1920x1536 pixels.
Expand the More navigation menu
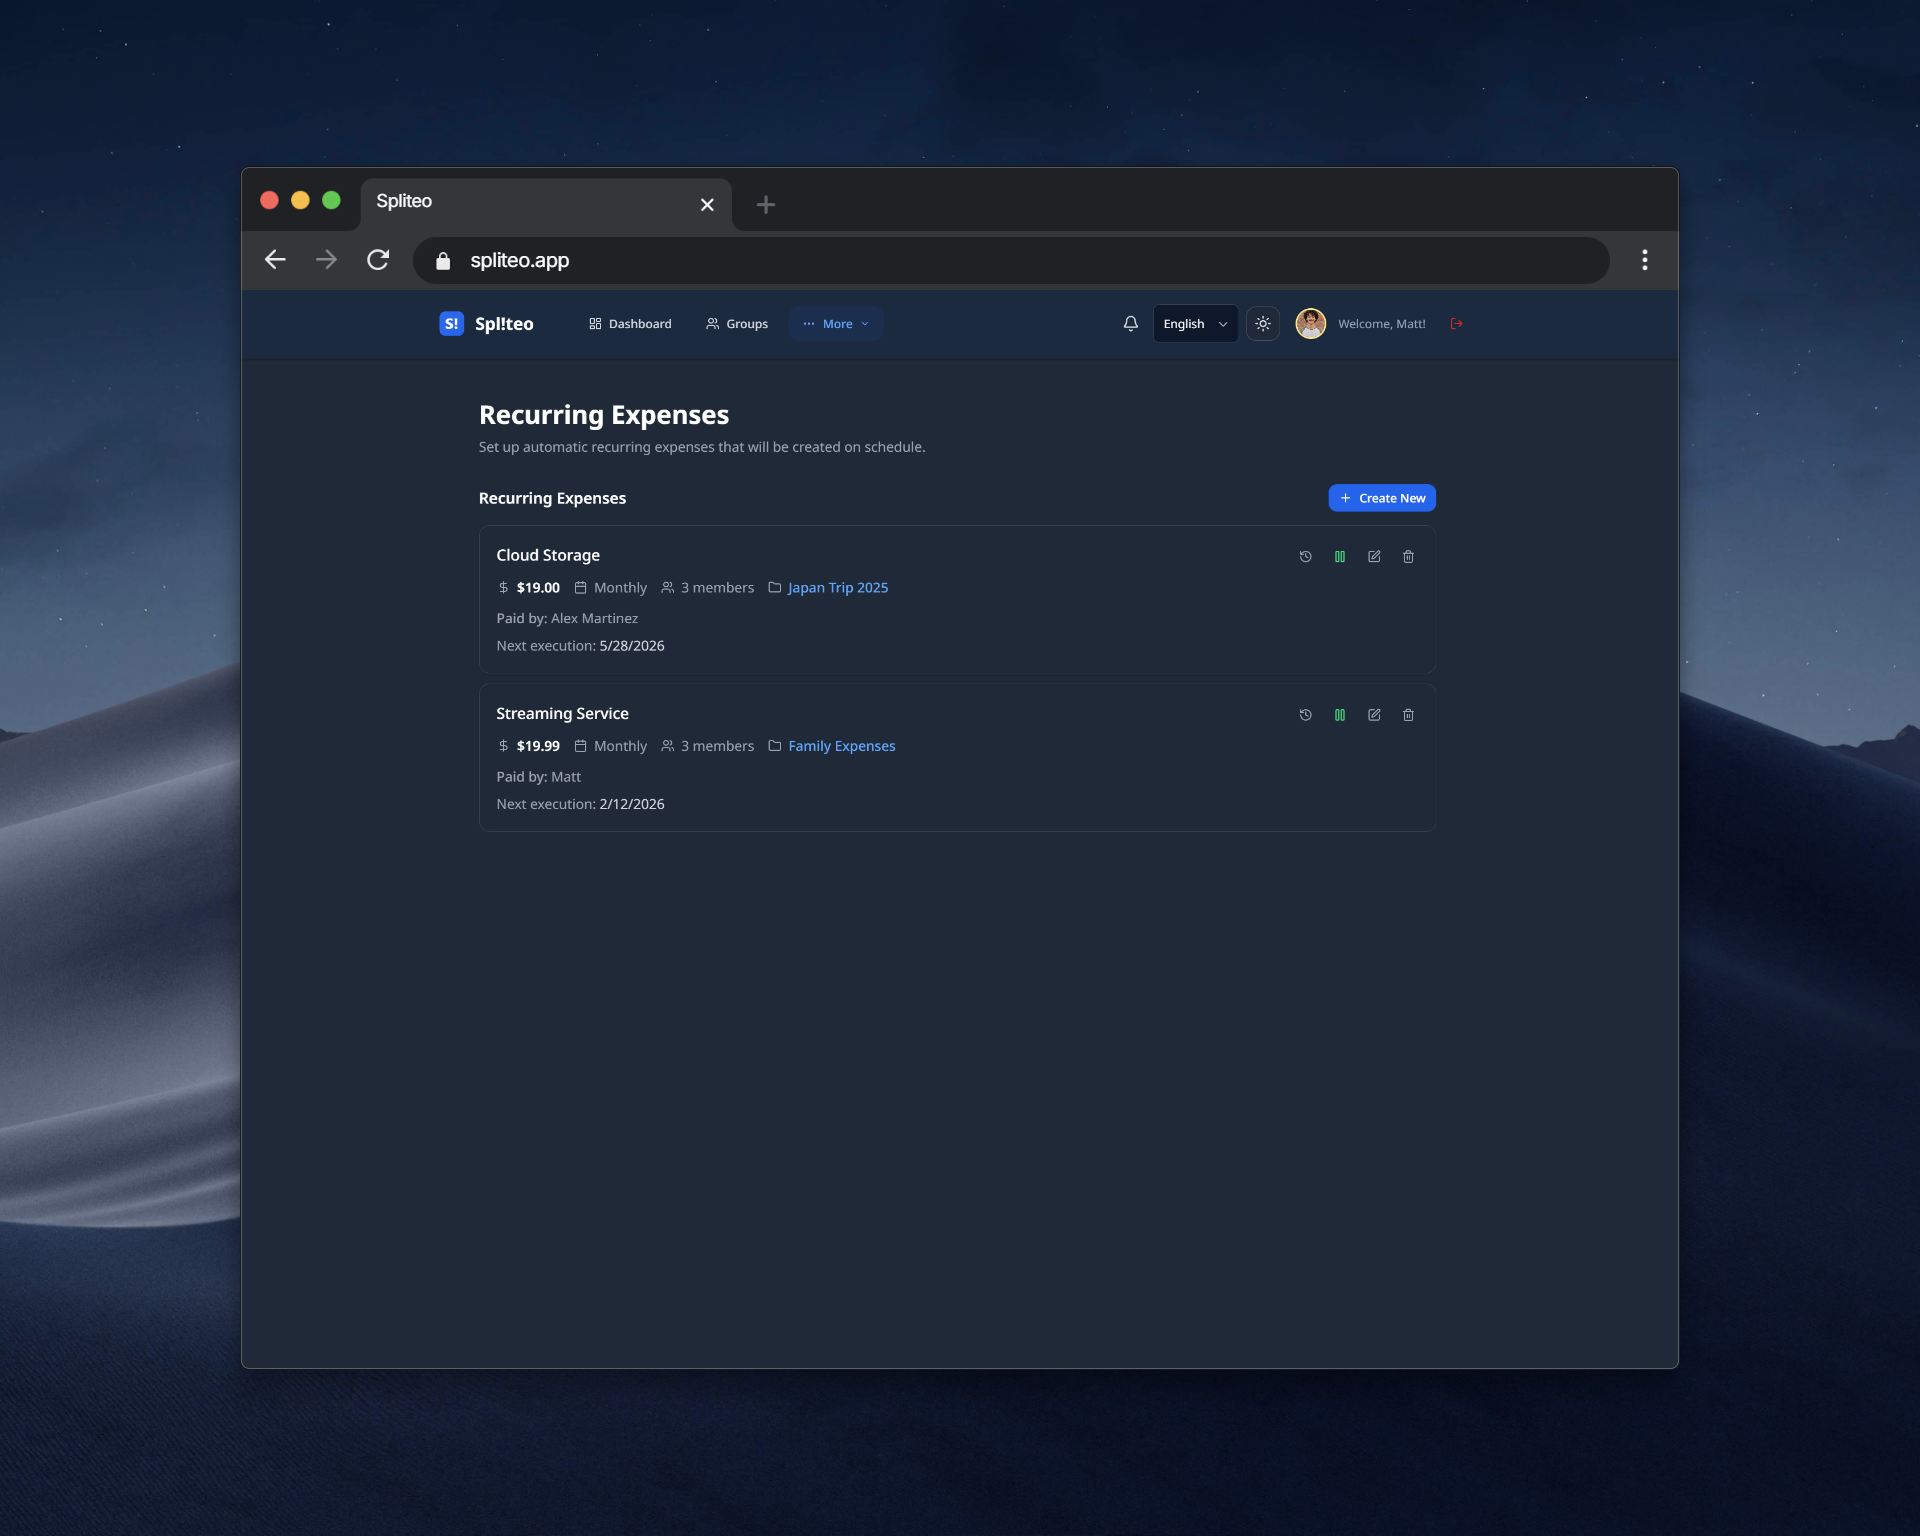pyautogui.click(x=836, y=323)
